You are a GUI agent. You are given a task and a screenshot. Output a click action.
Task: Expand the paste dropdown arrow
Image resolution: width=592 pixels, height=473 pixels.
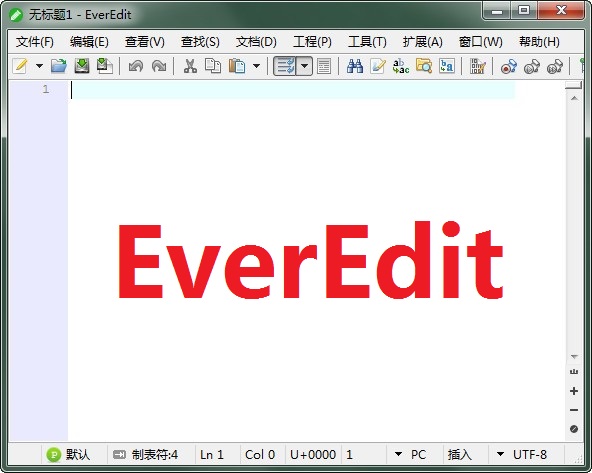pyautogui.click(x=256, y=66)
